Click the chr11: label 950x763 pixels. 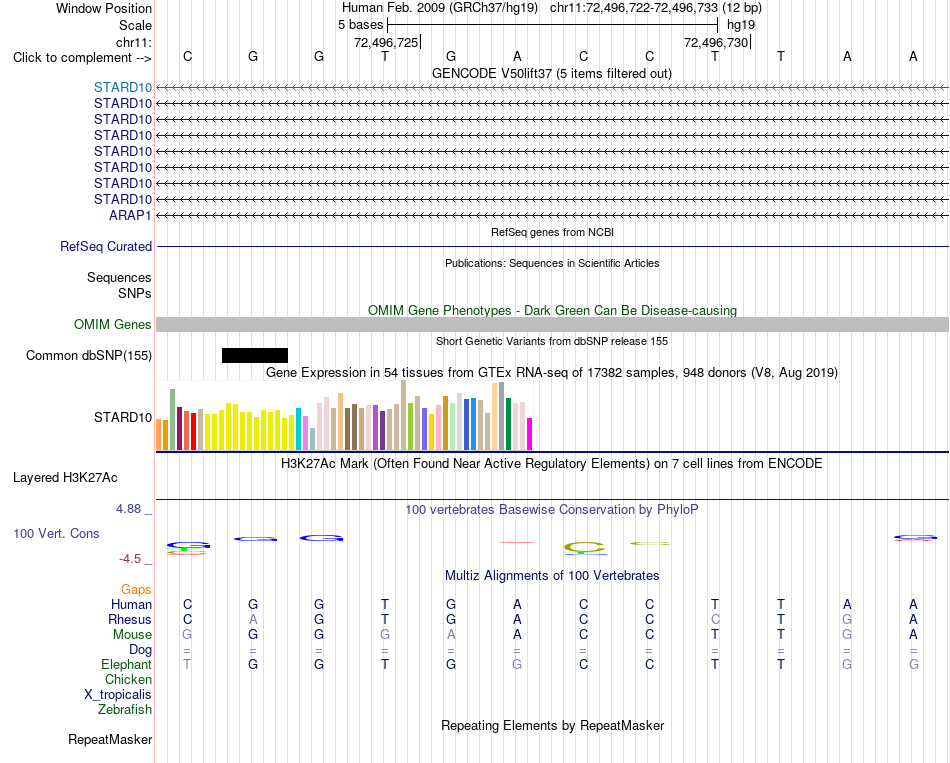tap(133, 42)
